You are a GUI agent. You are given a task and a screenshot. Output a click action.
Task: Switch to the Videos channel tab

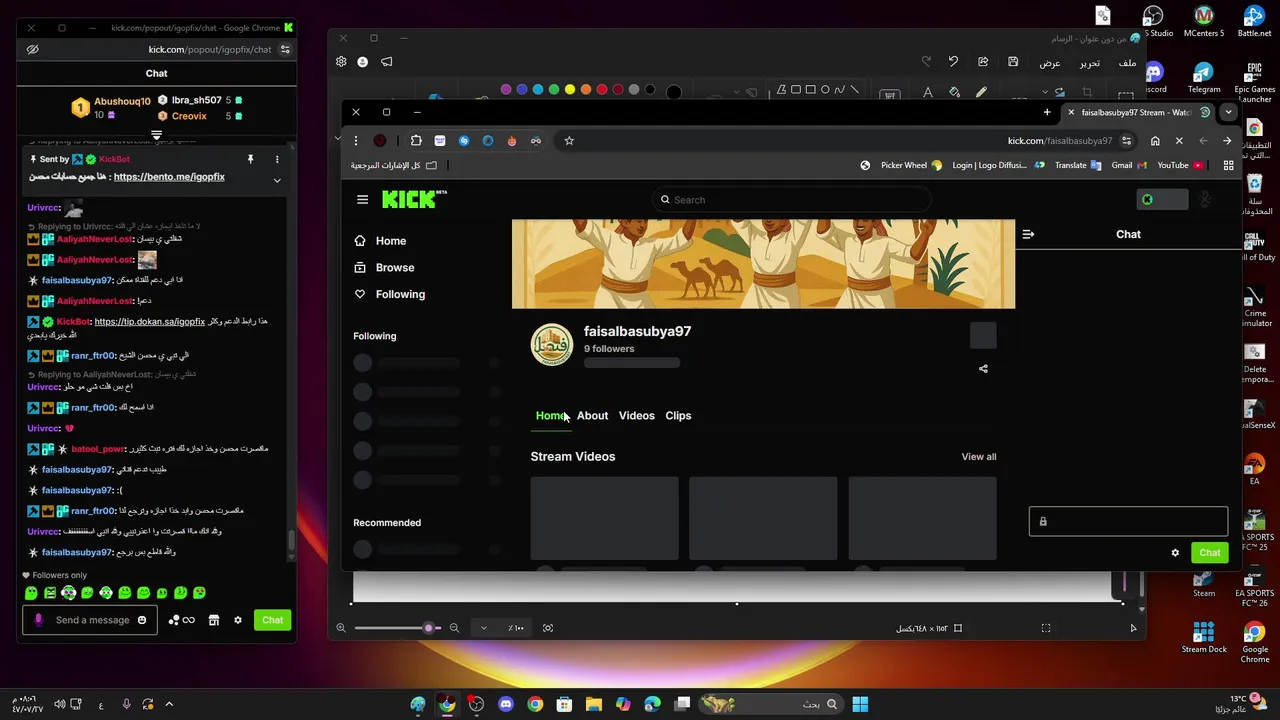[x=636, y=416]
